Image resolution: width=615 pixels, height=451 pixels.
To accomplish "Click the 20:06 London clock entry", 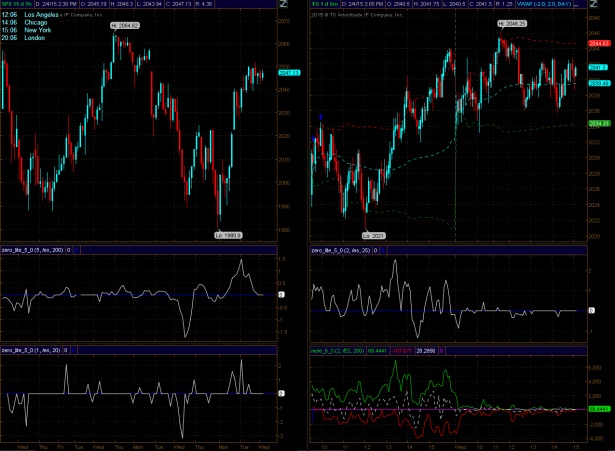I will coord(23,38).
